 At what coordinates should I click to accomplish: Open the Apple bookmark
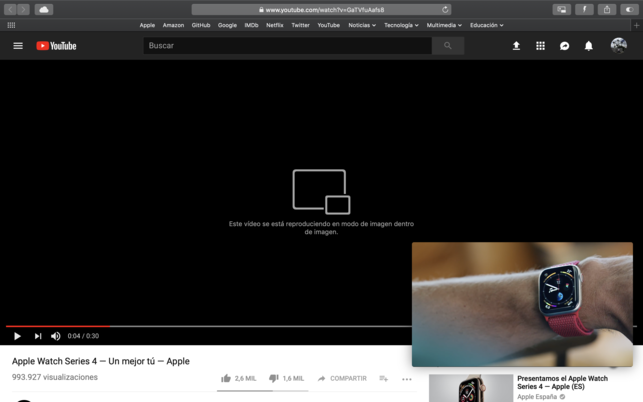(147, 25)
